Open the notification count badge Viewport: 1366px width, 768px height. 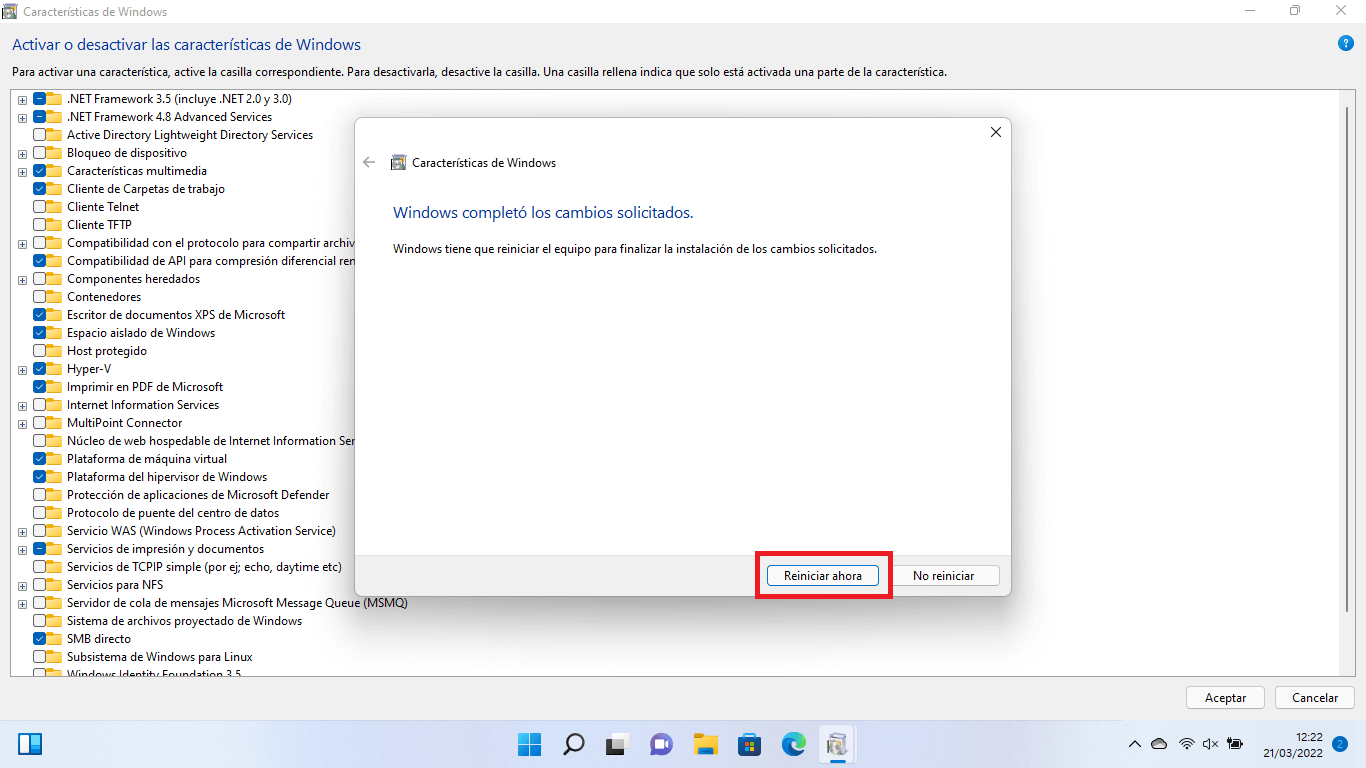1340,744
